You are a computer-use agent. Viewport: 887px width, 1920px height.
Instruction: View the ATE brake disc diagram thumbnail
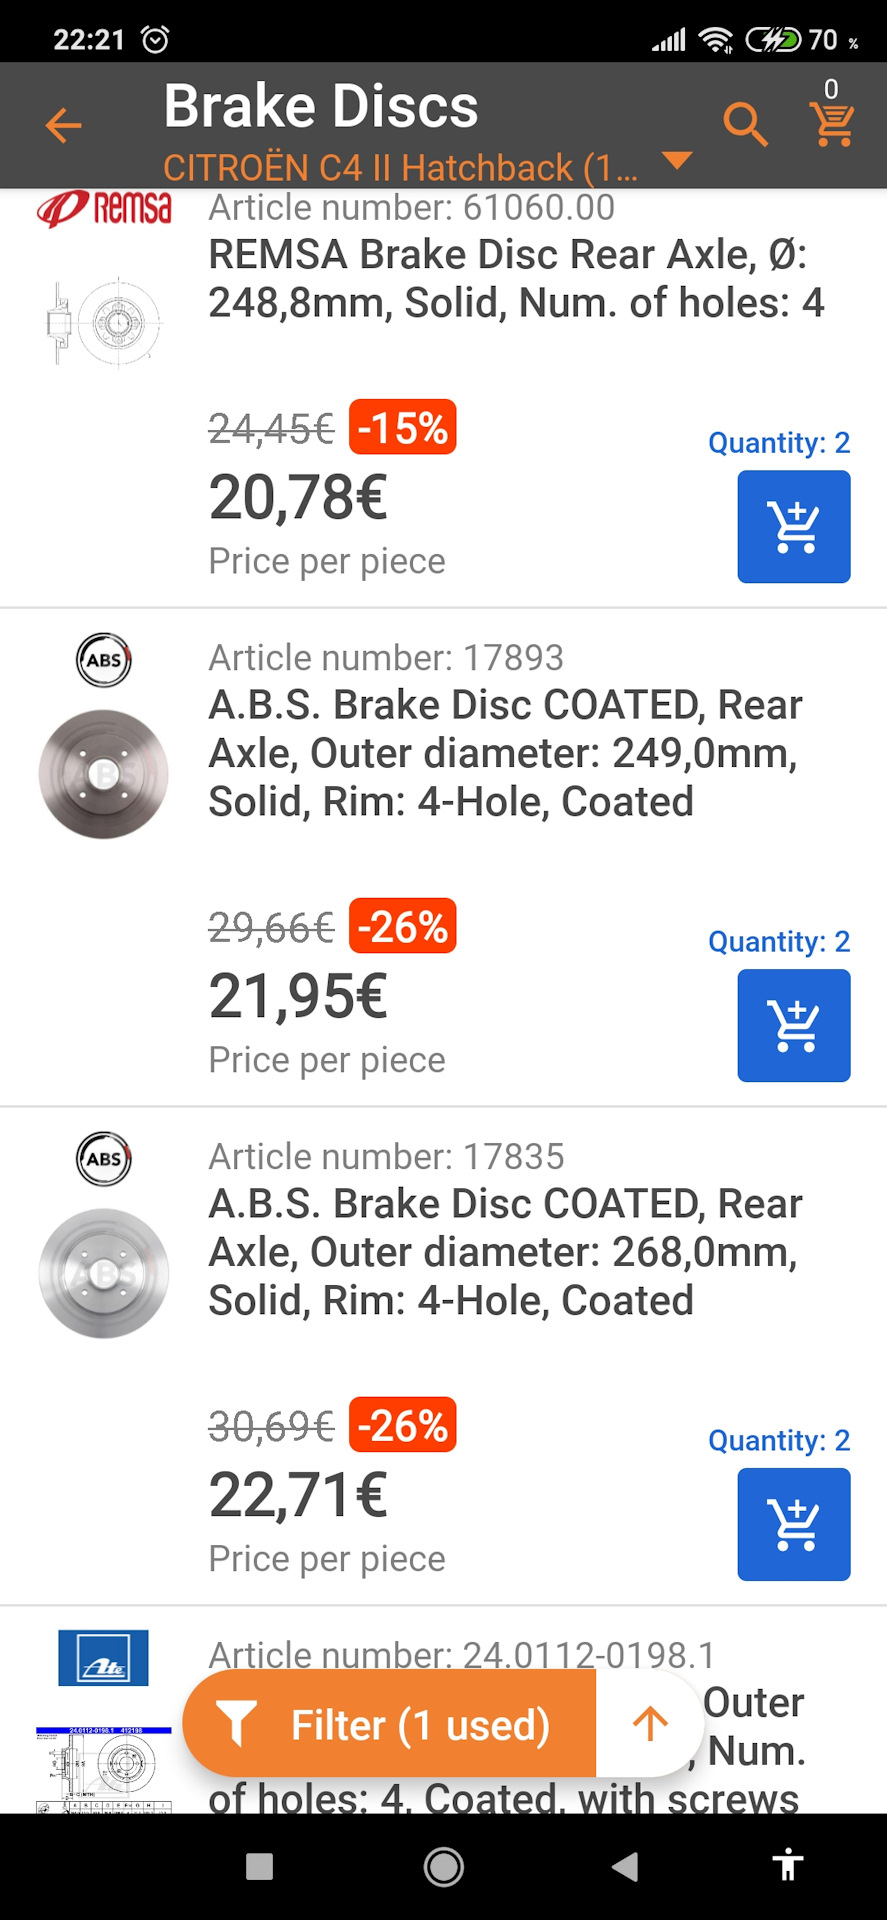pos(104,1768)
